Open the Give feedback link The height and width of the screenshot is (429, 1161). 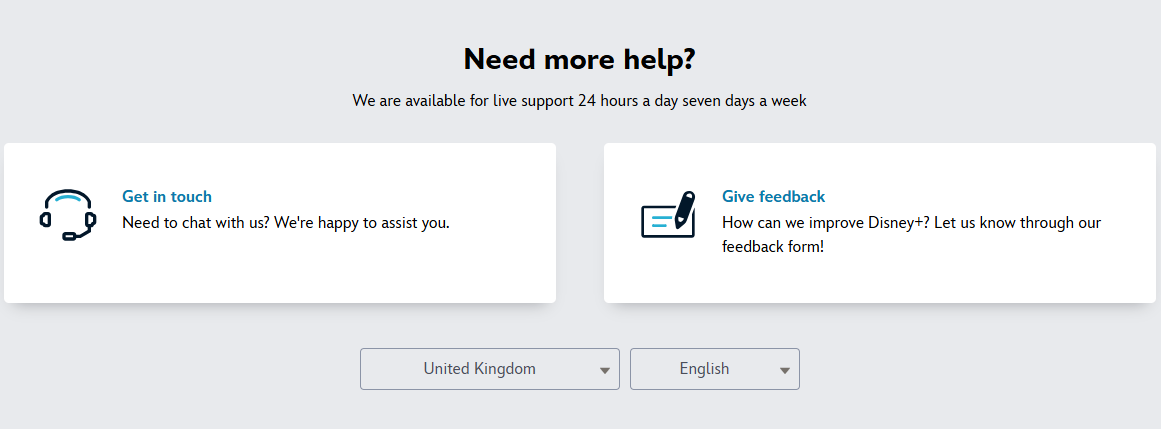[x=773, y=196]
